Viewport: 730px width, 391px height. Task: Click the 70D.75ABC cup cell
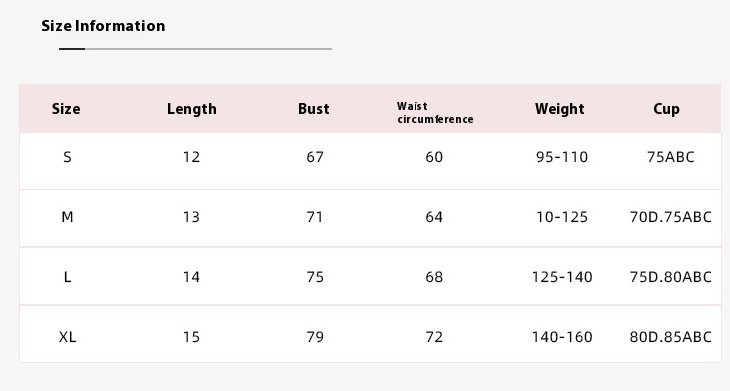pos(670,217)
